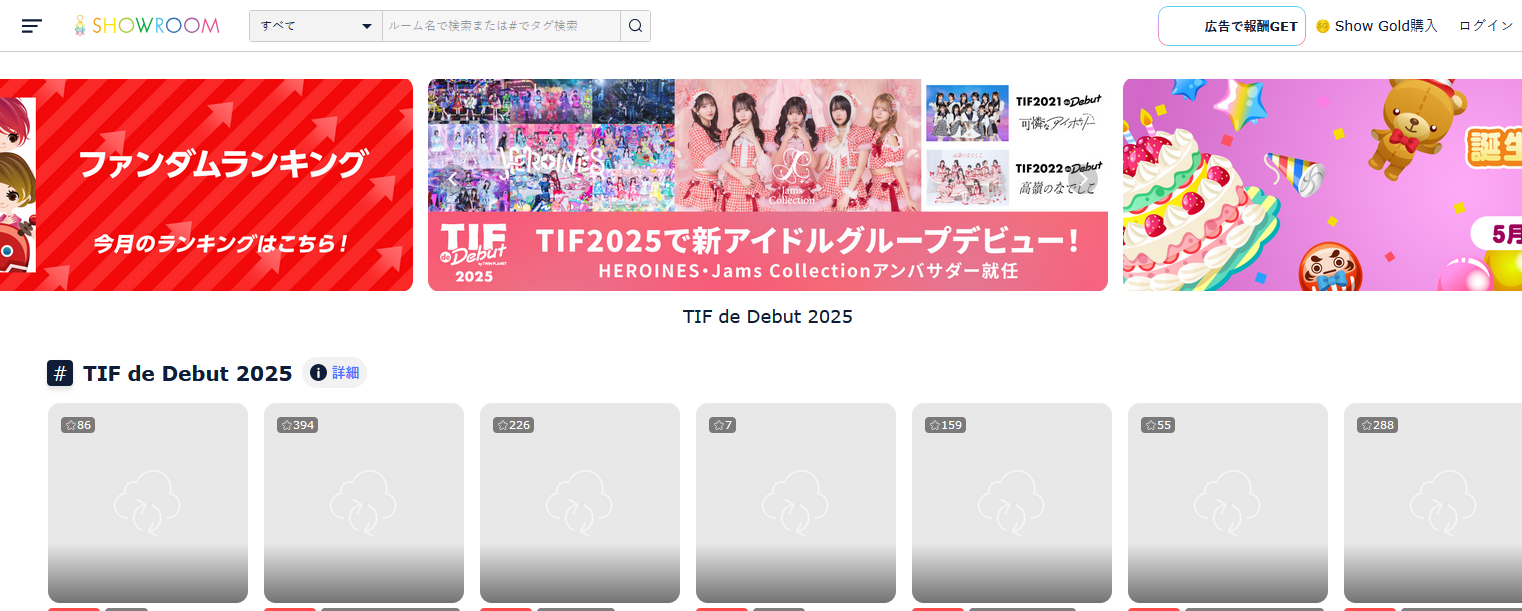The width and height of the screenshot is (1522, 611).
Task: Click the ☆226 follower badge
Action: click(513, 425)
